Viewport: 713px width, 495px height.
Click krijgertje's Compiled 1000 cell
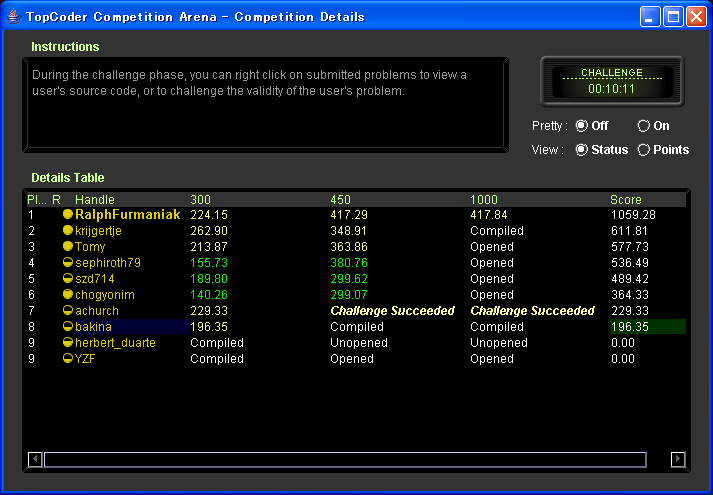(497, 230)
